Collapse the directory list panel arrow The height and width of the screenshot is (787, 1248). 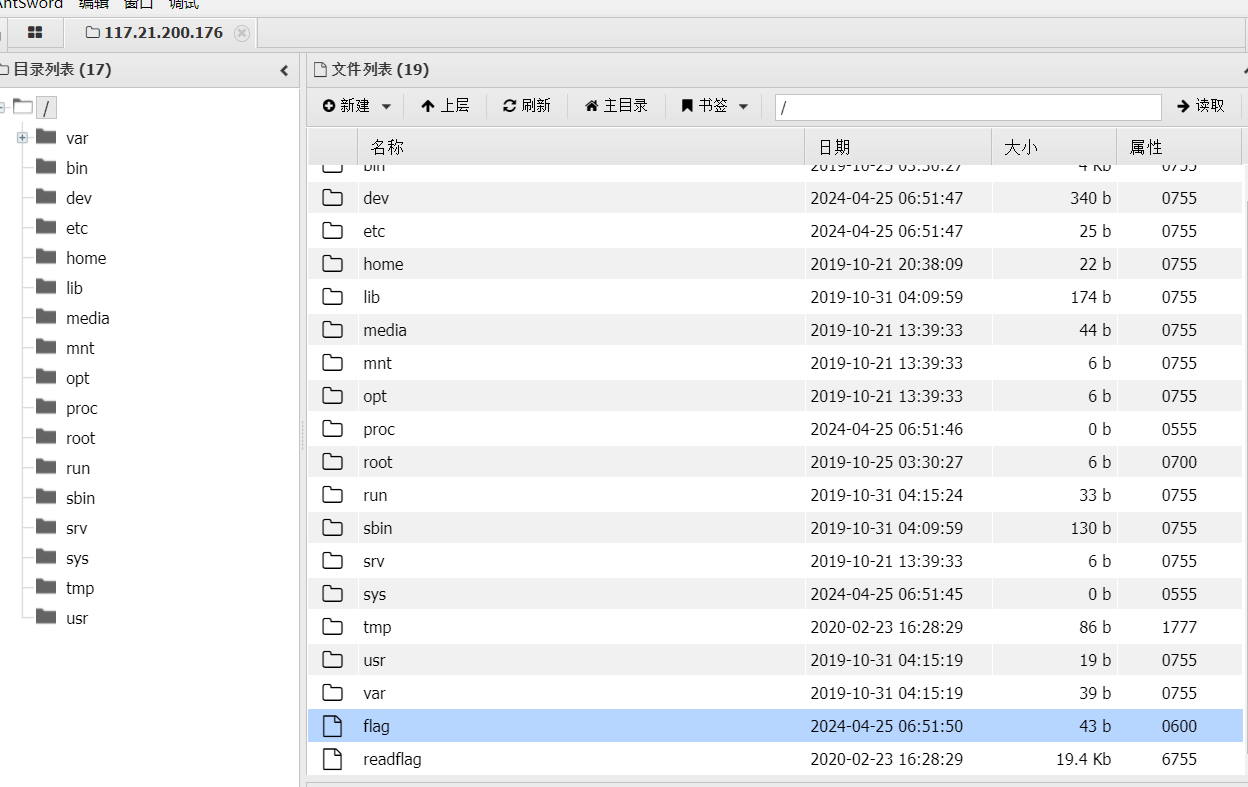(284, 70)
